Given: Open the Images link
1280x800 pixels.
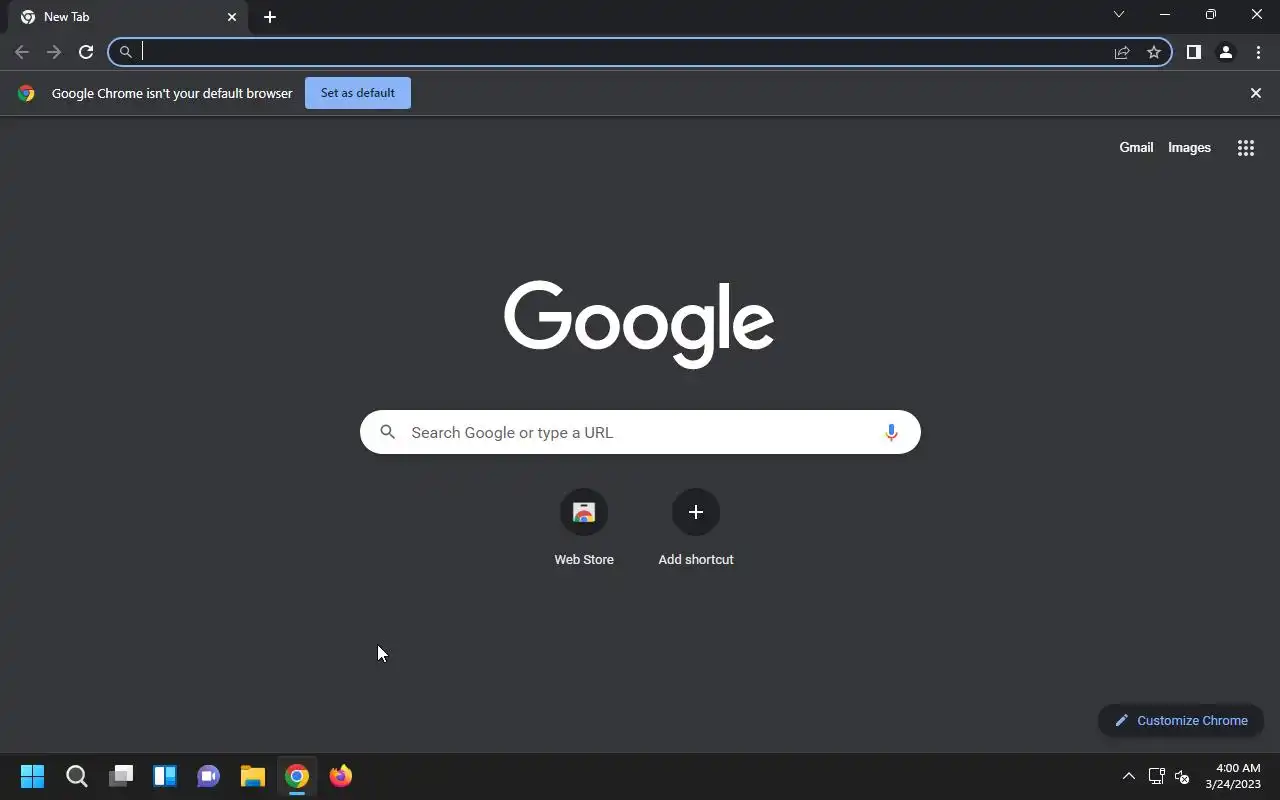Looking at the screenshot, I should 1189,147.
